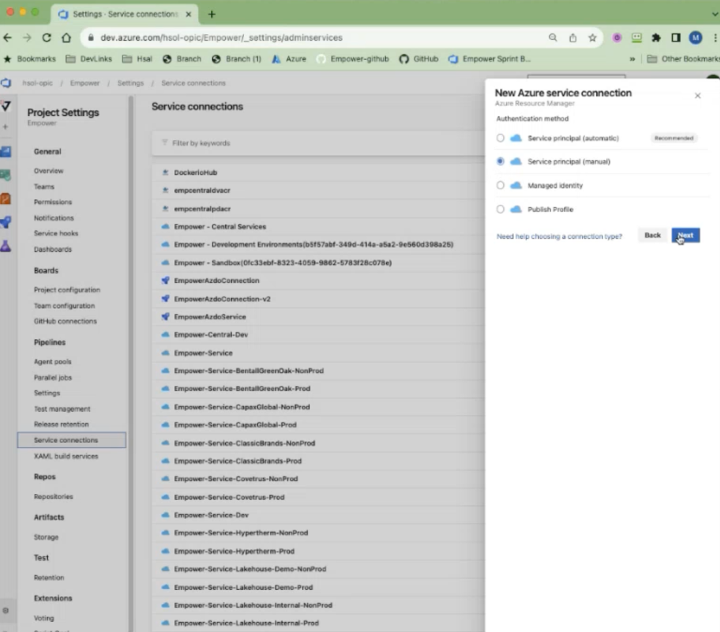The image size is (720, 632).
Task: Select Service connections in sidebar
Action: (x=72, y=440)
